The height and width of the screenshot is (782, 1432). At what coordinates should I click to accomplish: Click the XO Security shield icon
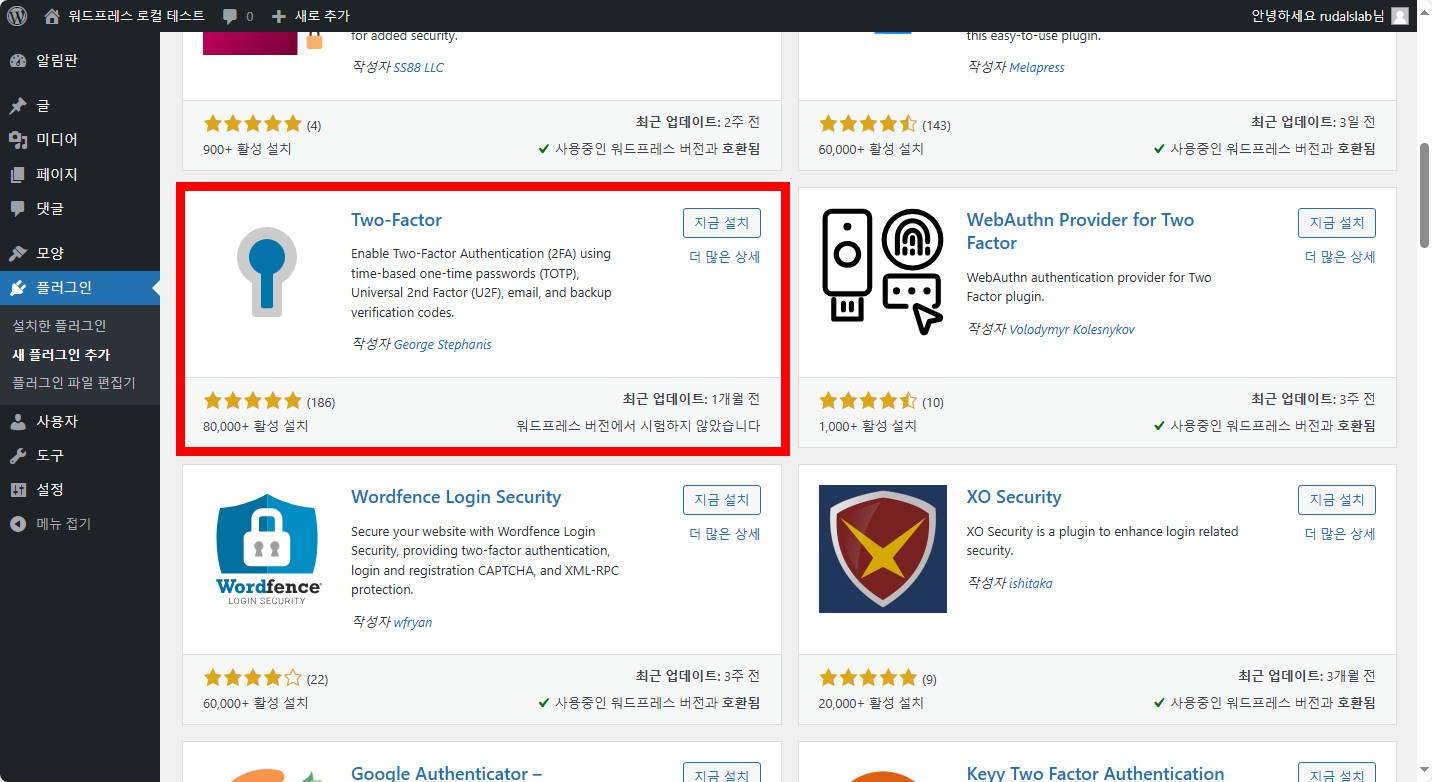[883, 549]
